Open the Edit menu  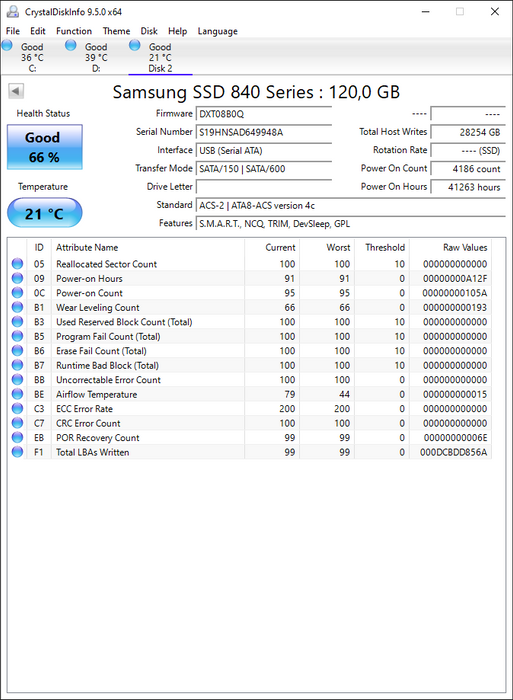tap(38, 31)
